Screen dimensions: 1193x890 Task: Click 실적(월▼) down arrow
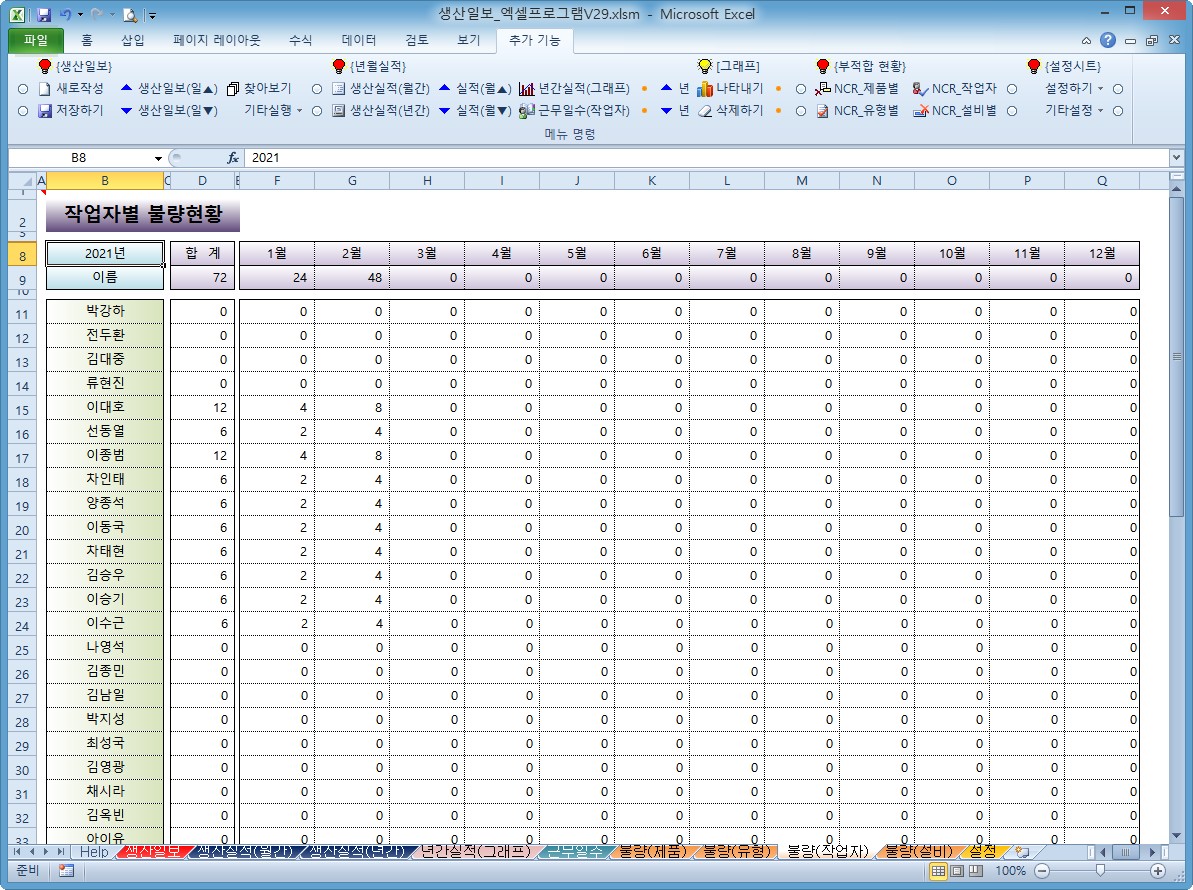445,111
